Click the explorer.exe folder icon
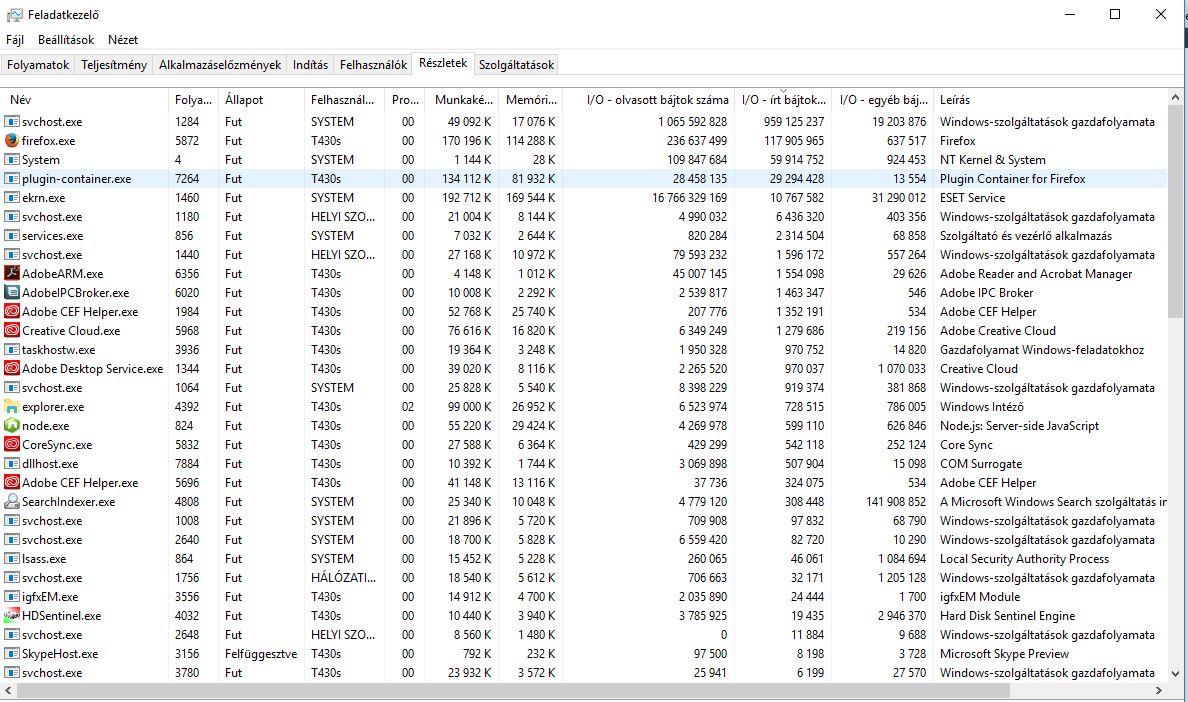This screenshot has width=1188, height=702. click(x=11, y=407)
